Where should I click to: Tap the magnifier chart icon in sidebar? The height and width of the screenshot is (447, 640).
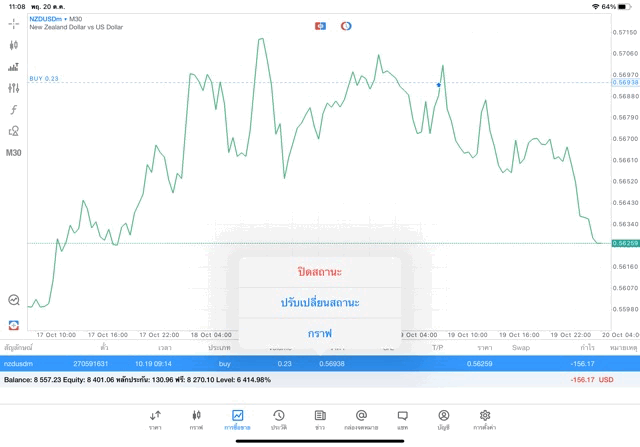tap(13, 300)
